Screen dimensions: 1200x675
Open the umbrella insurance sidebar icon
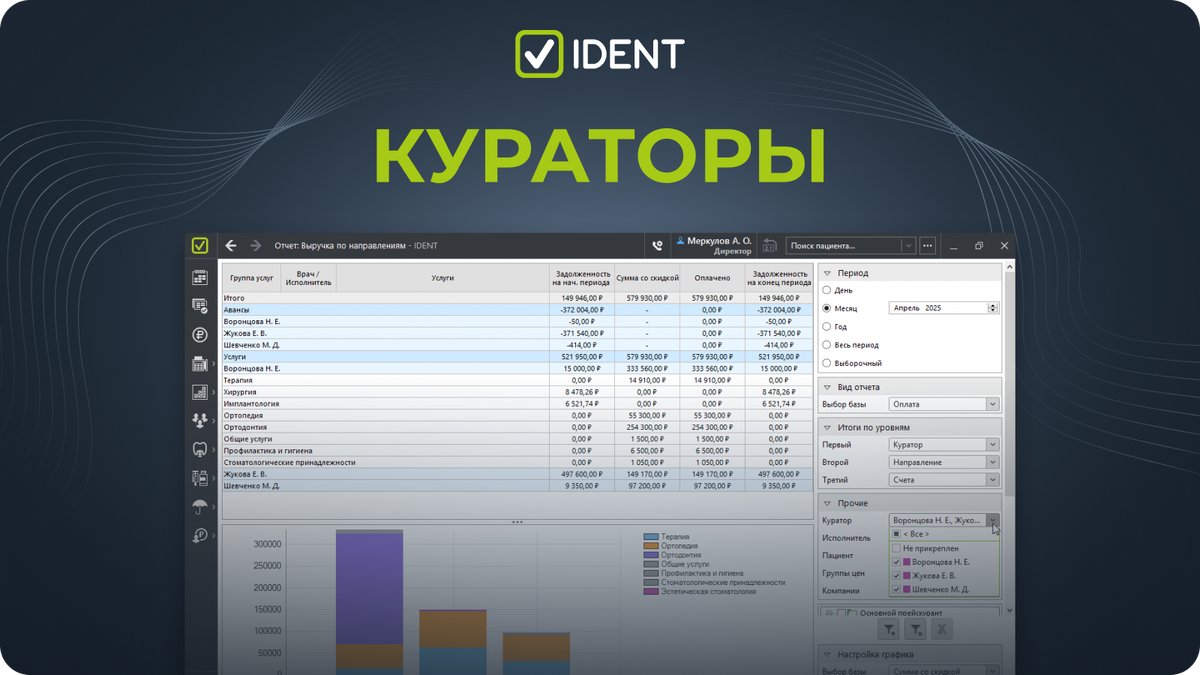pyautogui.click(x=200, y=507)
